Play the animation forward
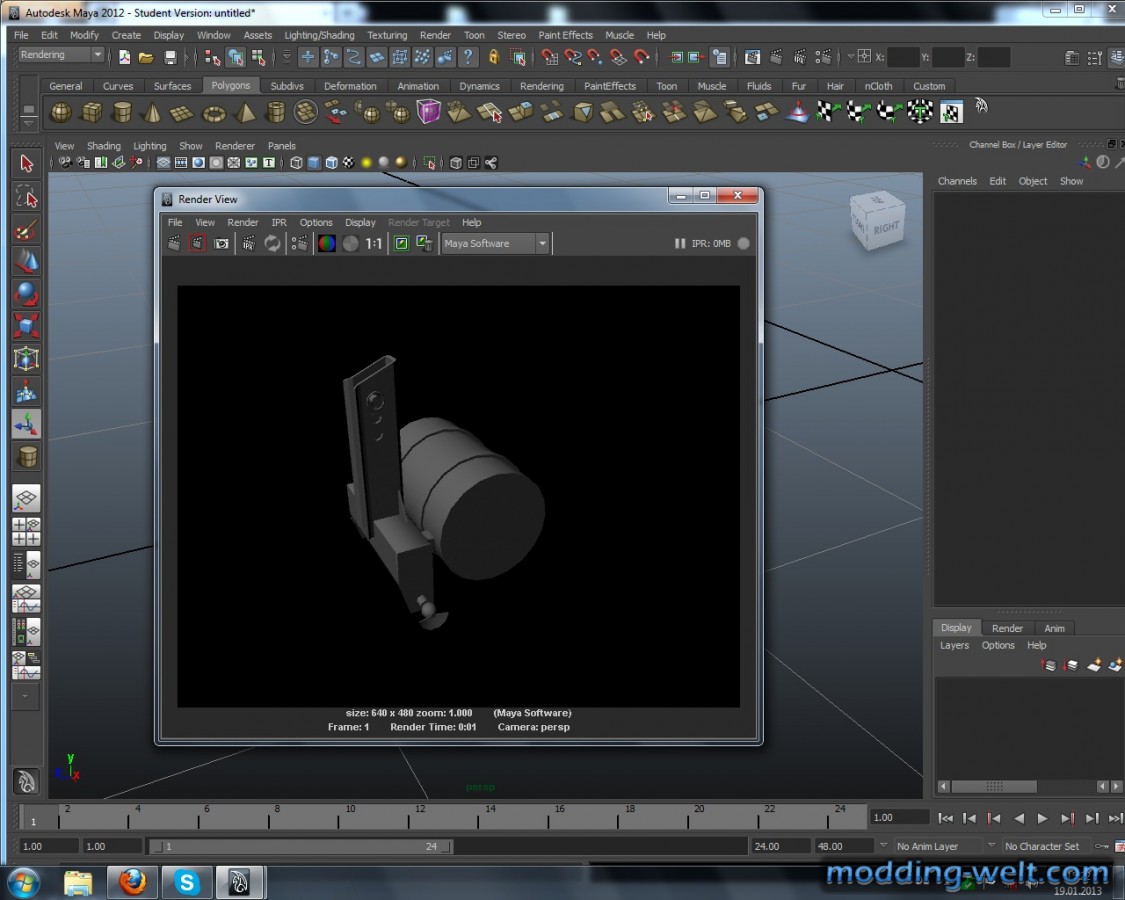The image size is (1125, 900). tap(1042, 818)
